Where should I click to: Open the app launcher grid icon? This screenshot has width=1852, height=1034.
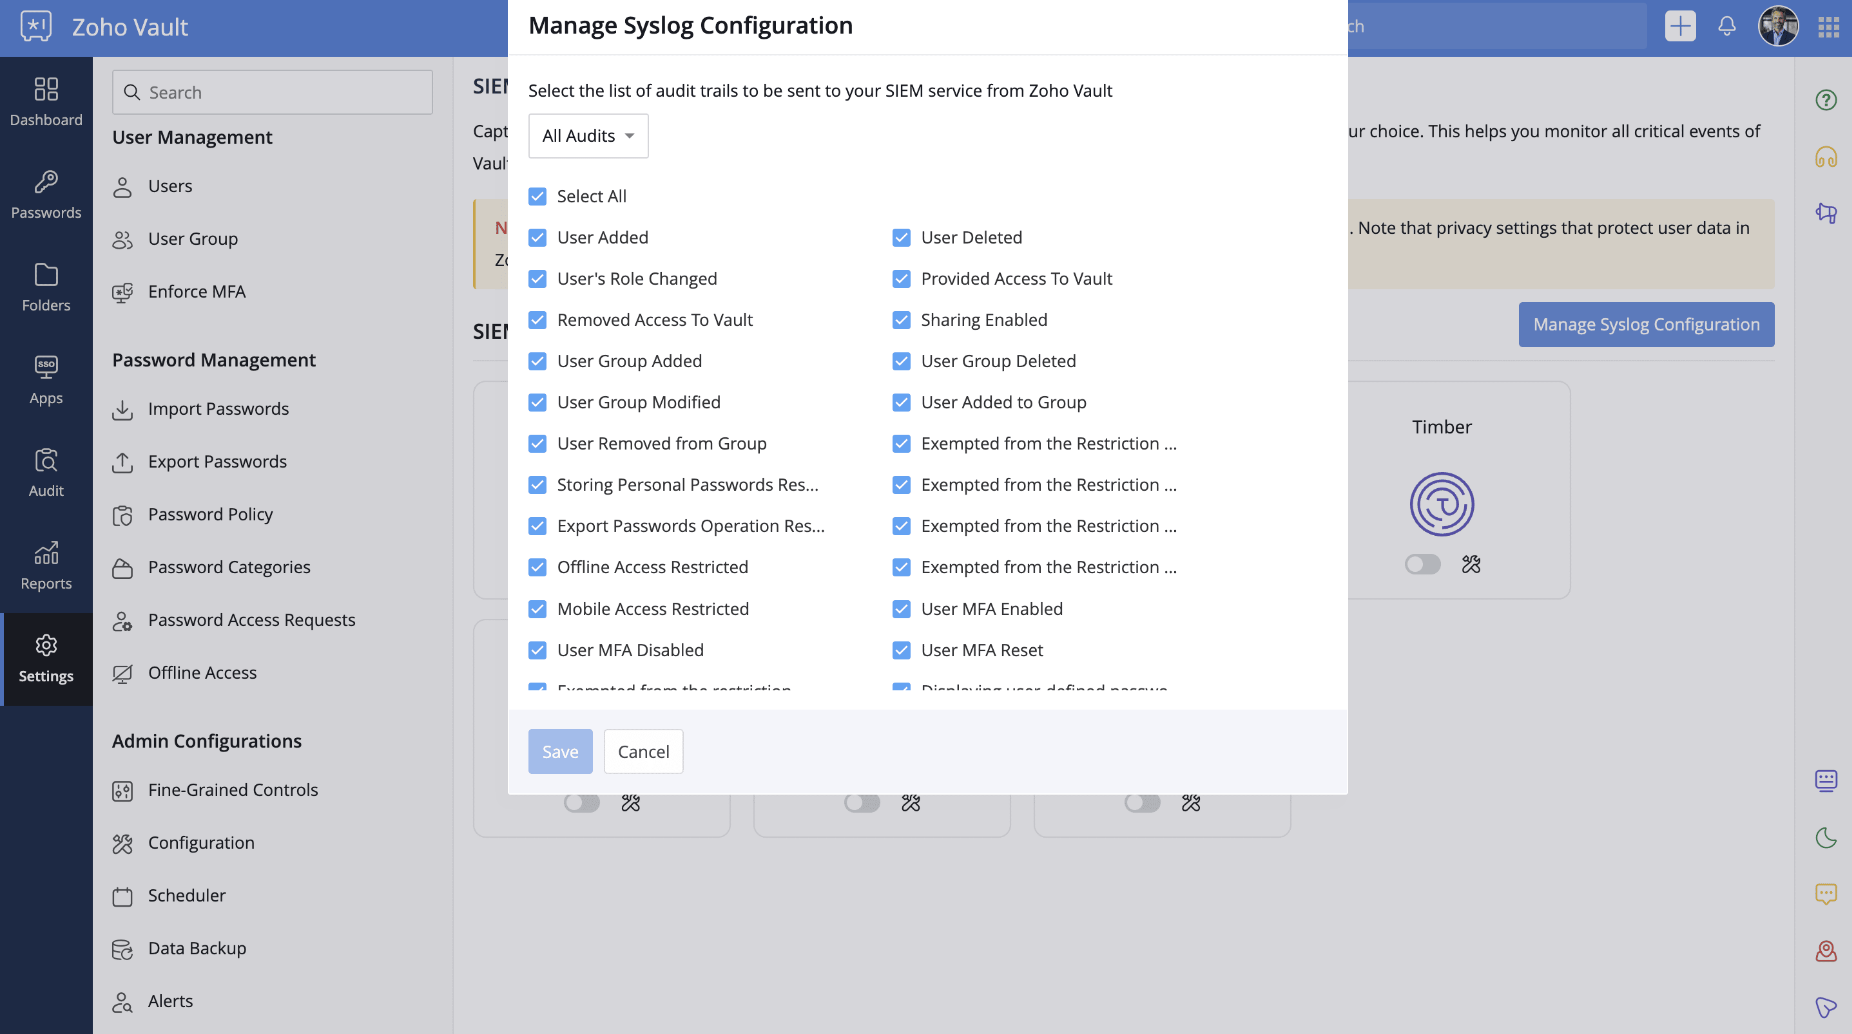[x=1829, y=27]
